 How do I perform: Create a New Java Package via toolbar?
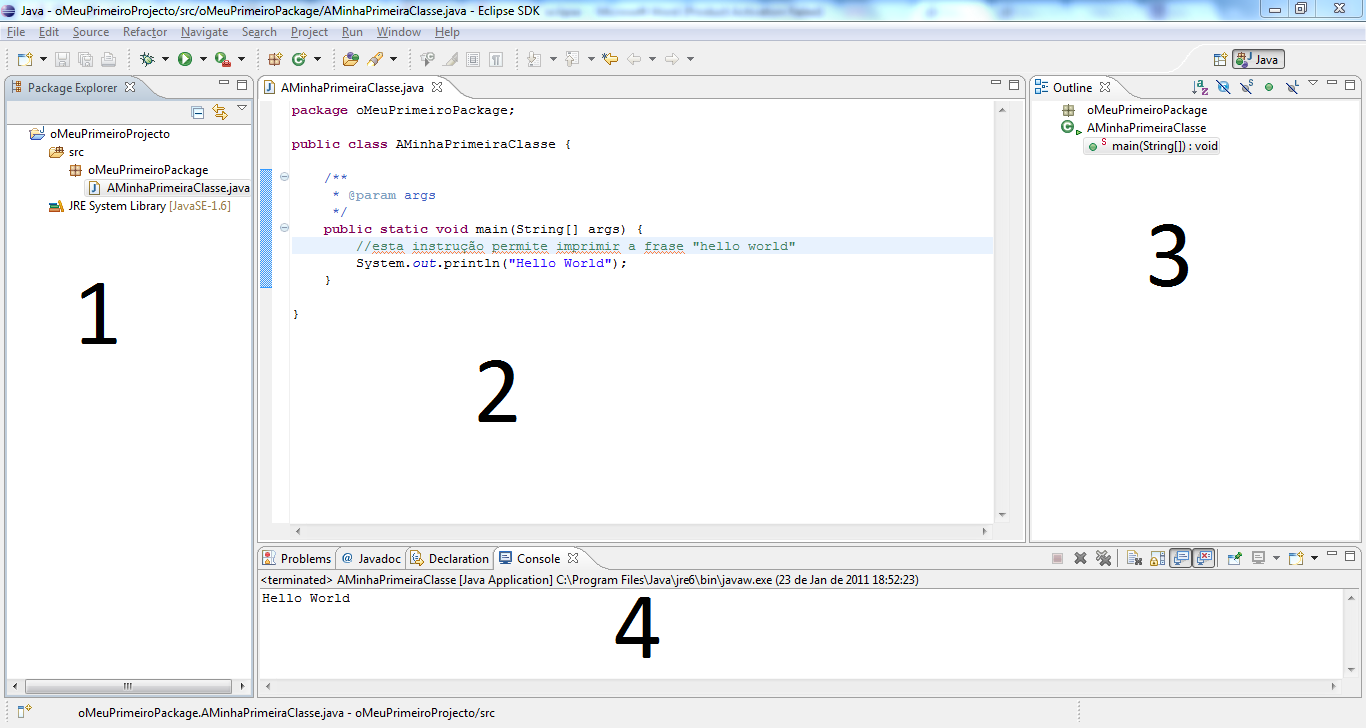pos(275,59)
